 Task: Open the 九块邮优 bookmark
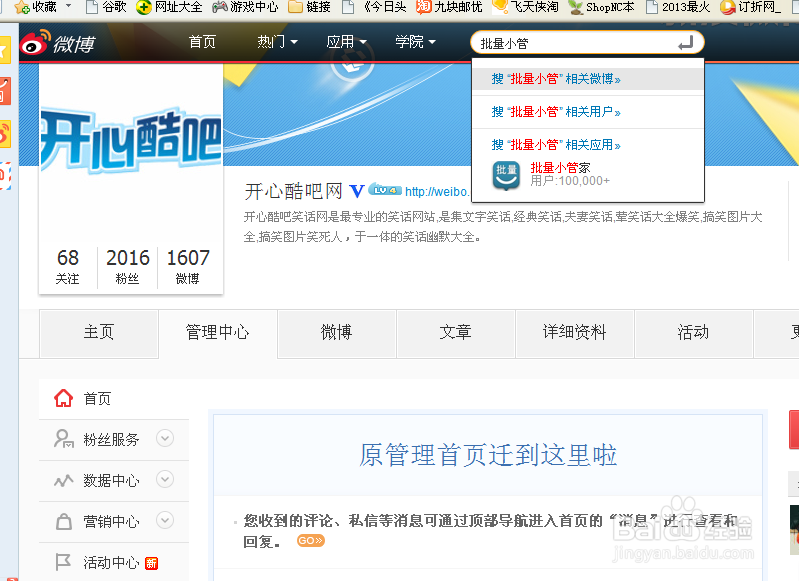[x=449, y=7]
